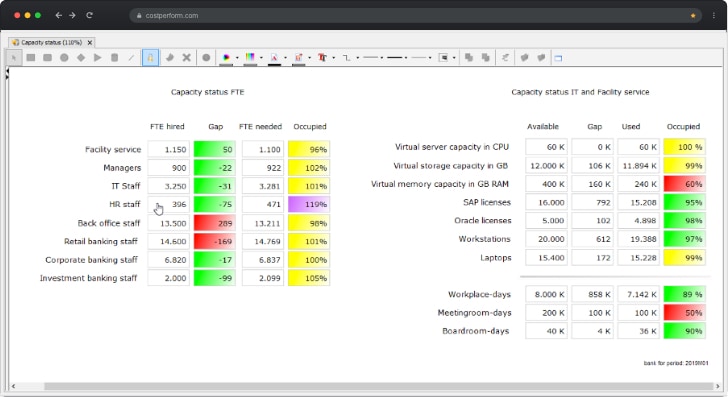Click the bring to front icon
The height and width of the screenshot is (397, 728).
[x=469, y=58]
